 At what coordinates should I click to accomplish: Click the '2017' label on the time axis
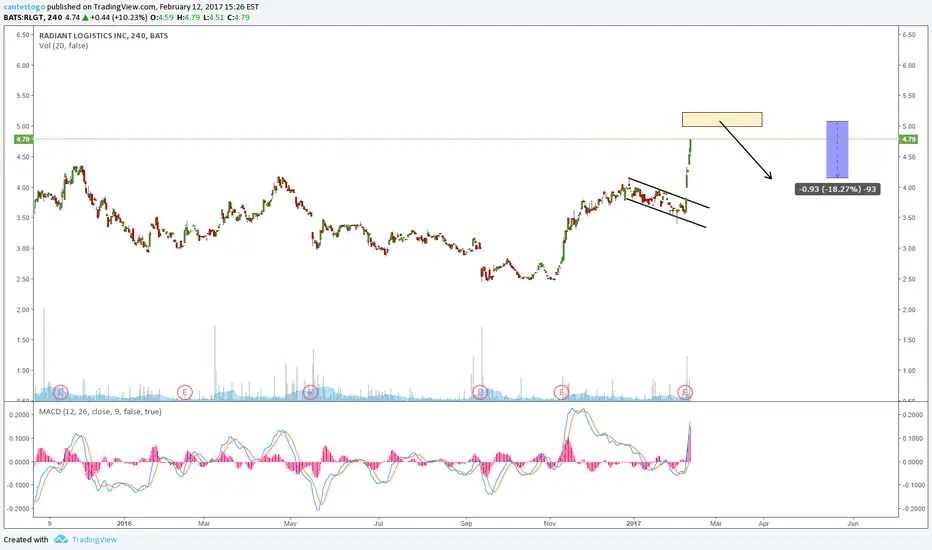[634, 524]
